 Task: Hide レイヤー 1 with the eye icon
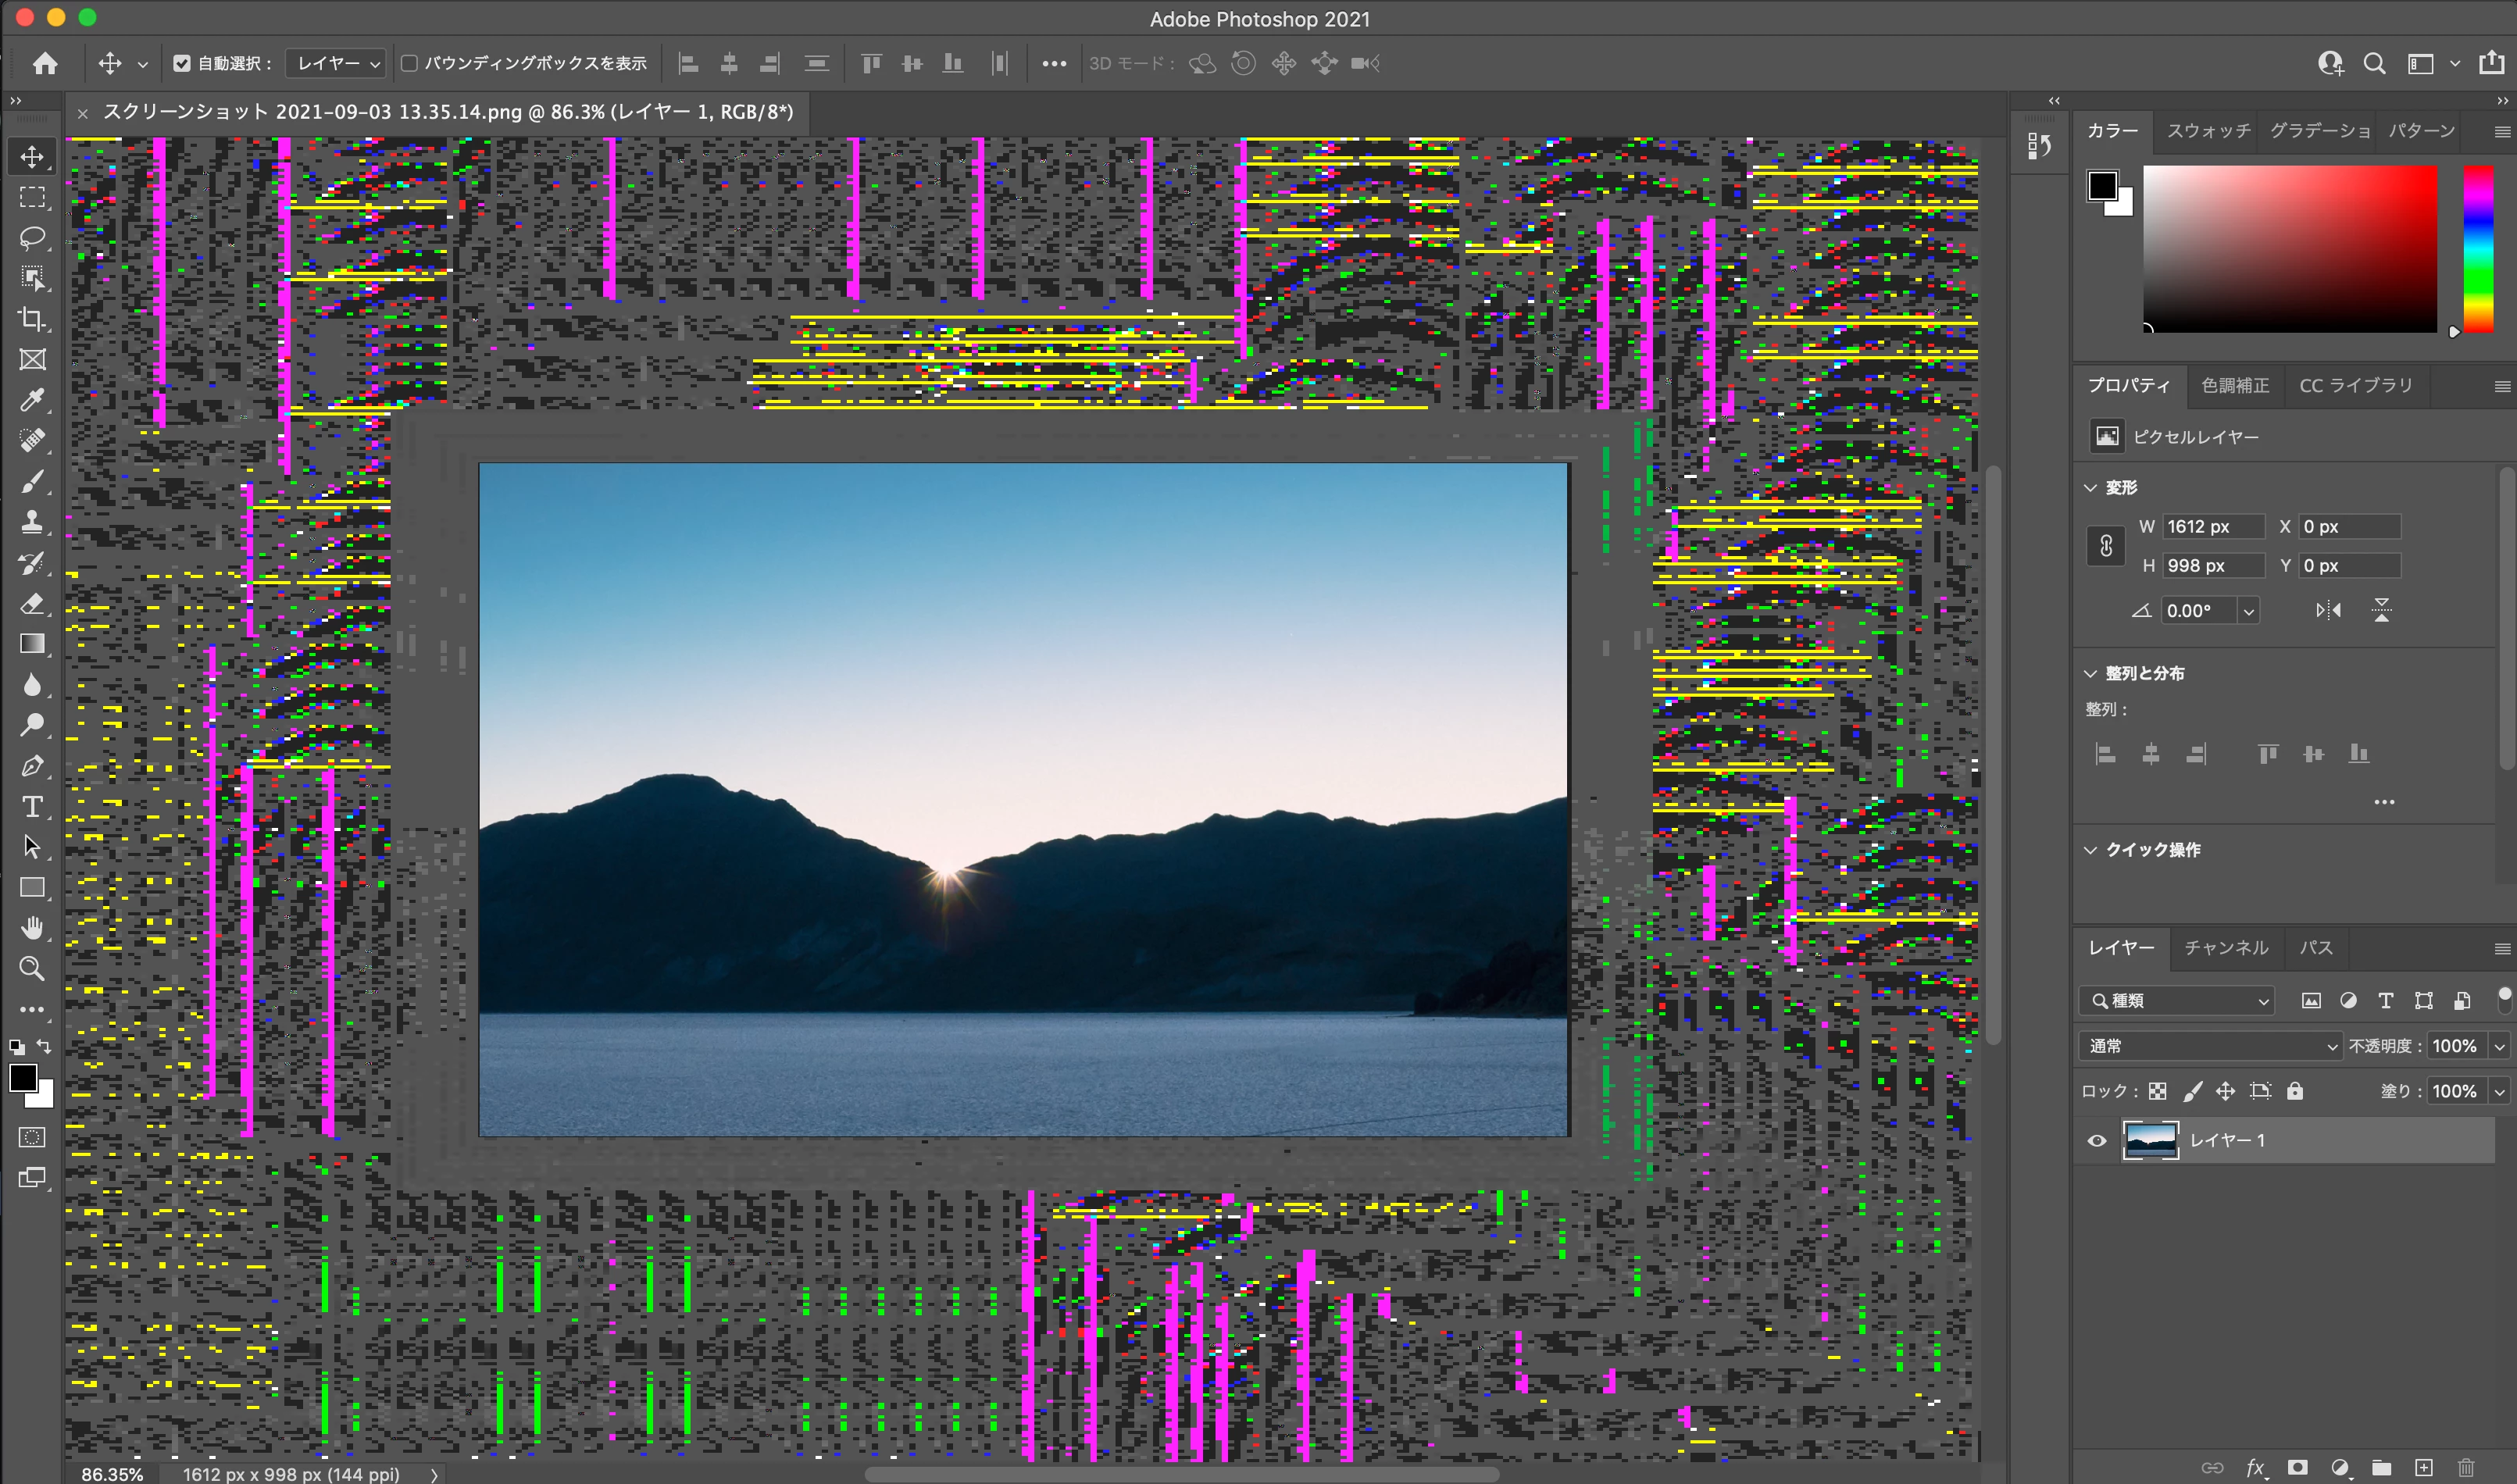[2097, 1140]
